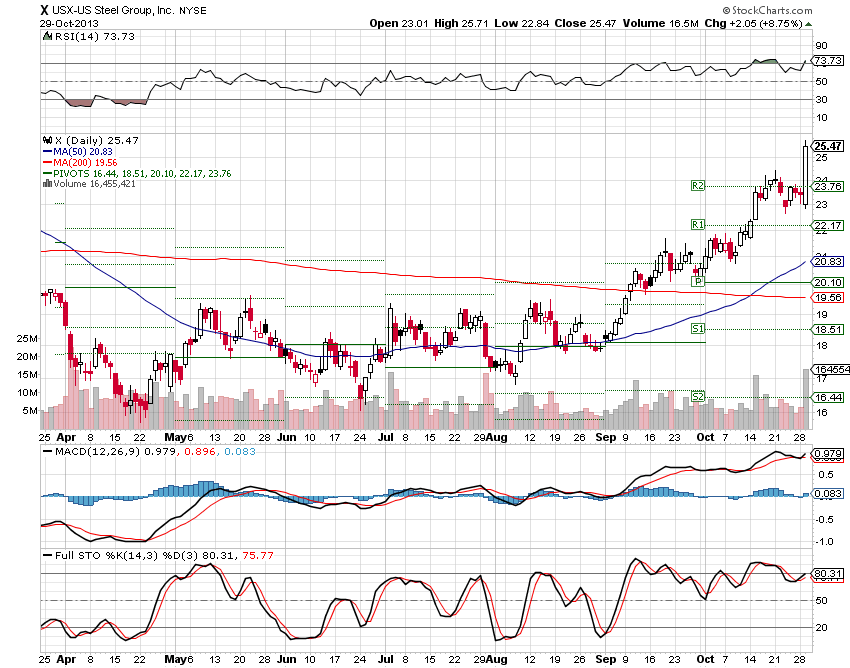Click the green R2 pivot label

698,185
